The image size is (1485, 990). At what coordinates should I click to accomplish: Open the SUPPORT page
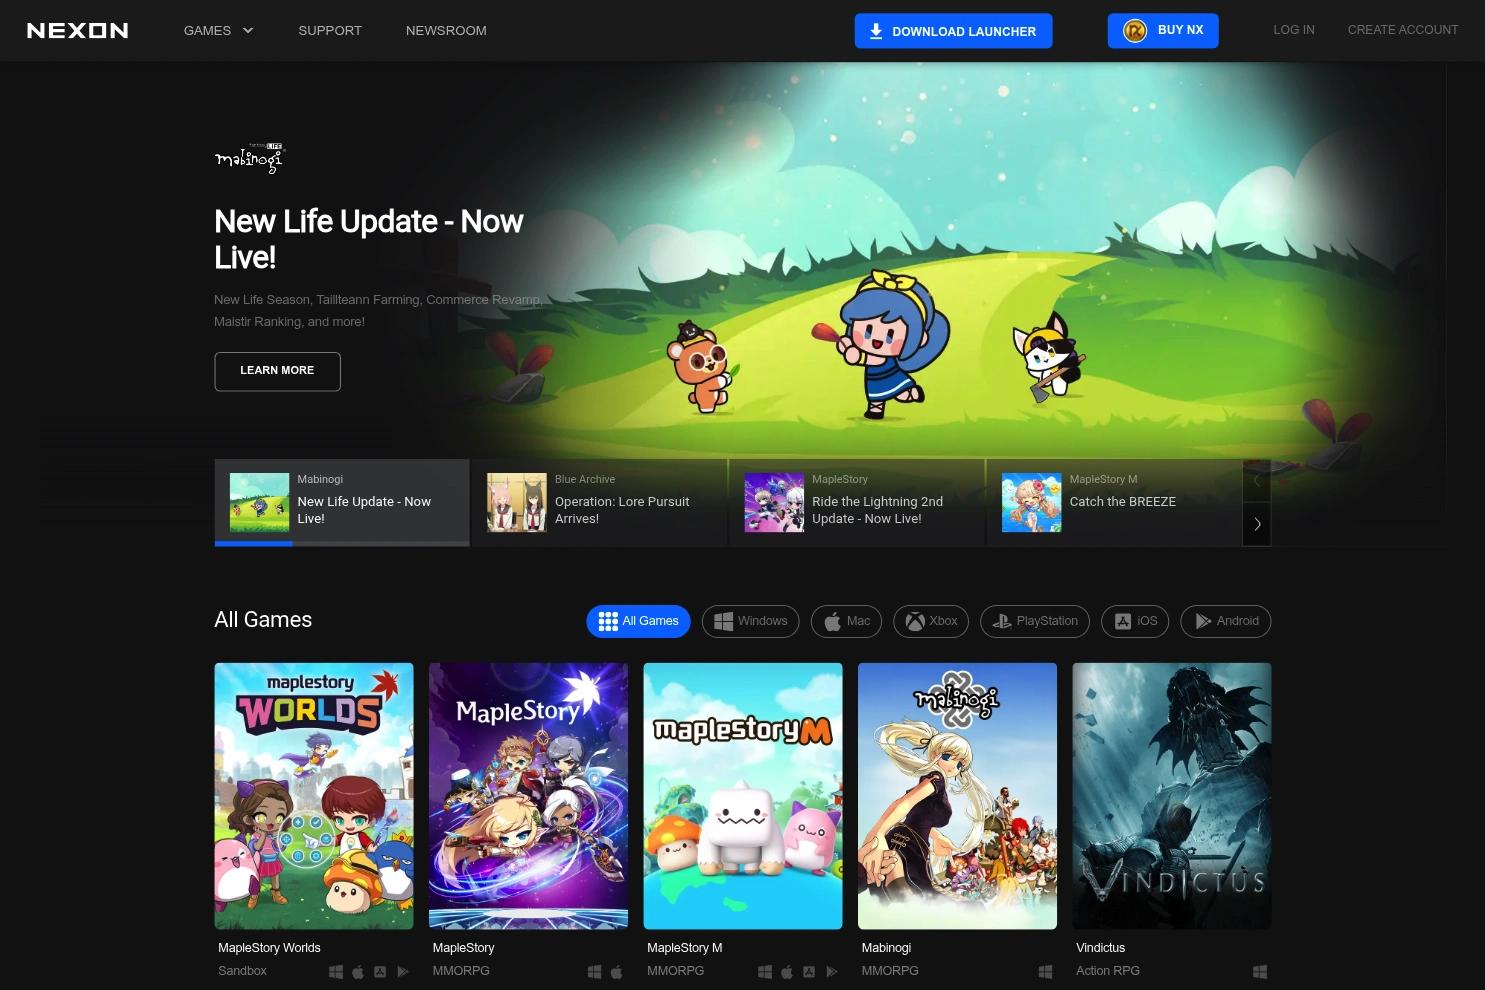330,31
